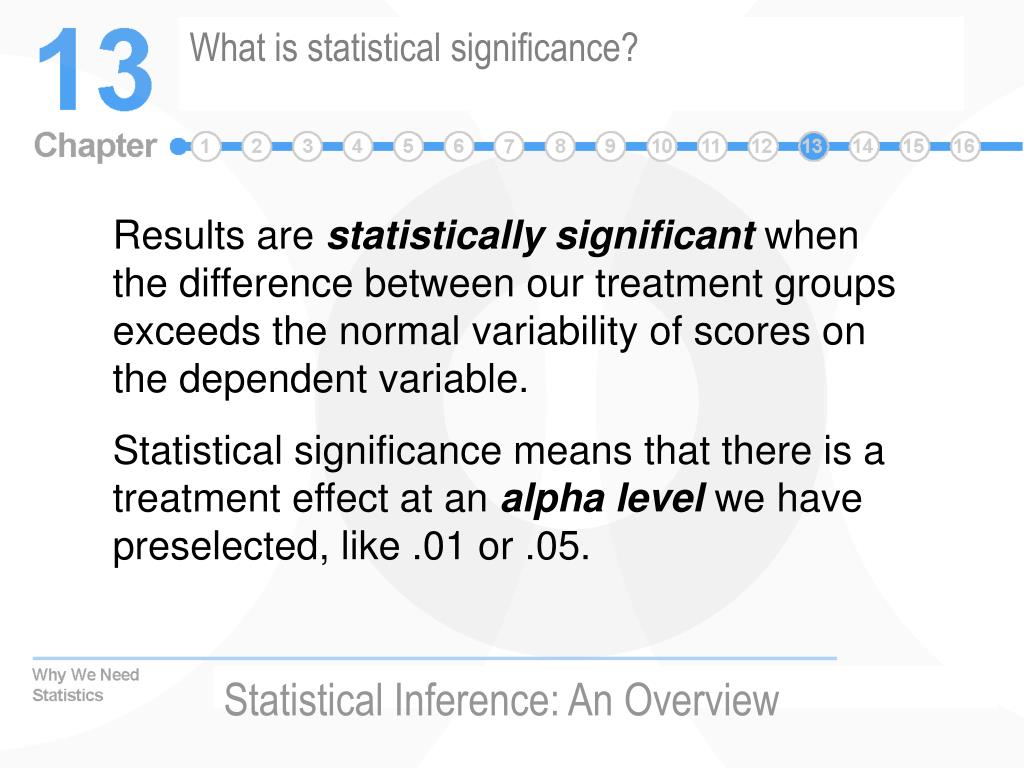This screenshot has height=768, width=1024.
Task: Click the 'Why We Need Statistics' footer label
Action: pos(86,684)
